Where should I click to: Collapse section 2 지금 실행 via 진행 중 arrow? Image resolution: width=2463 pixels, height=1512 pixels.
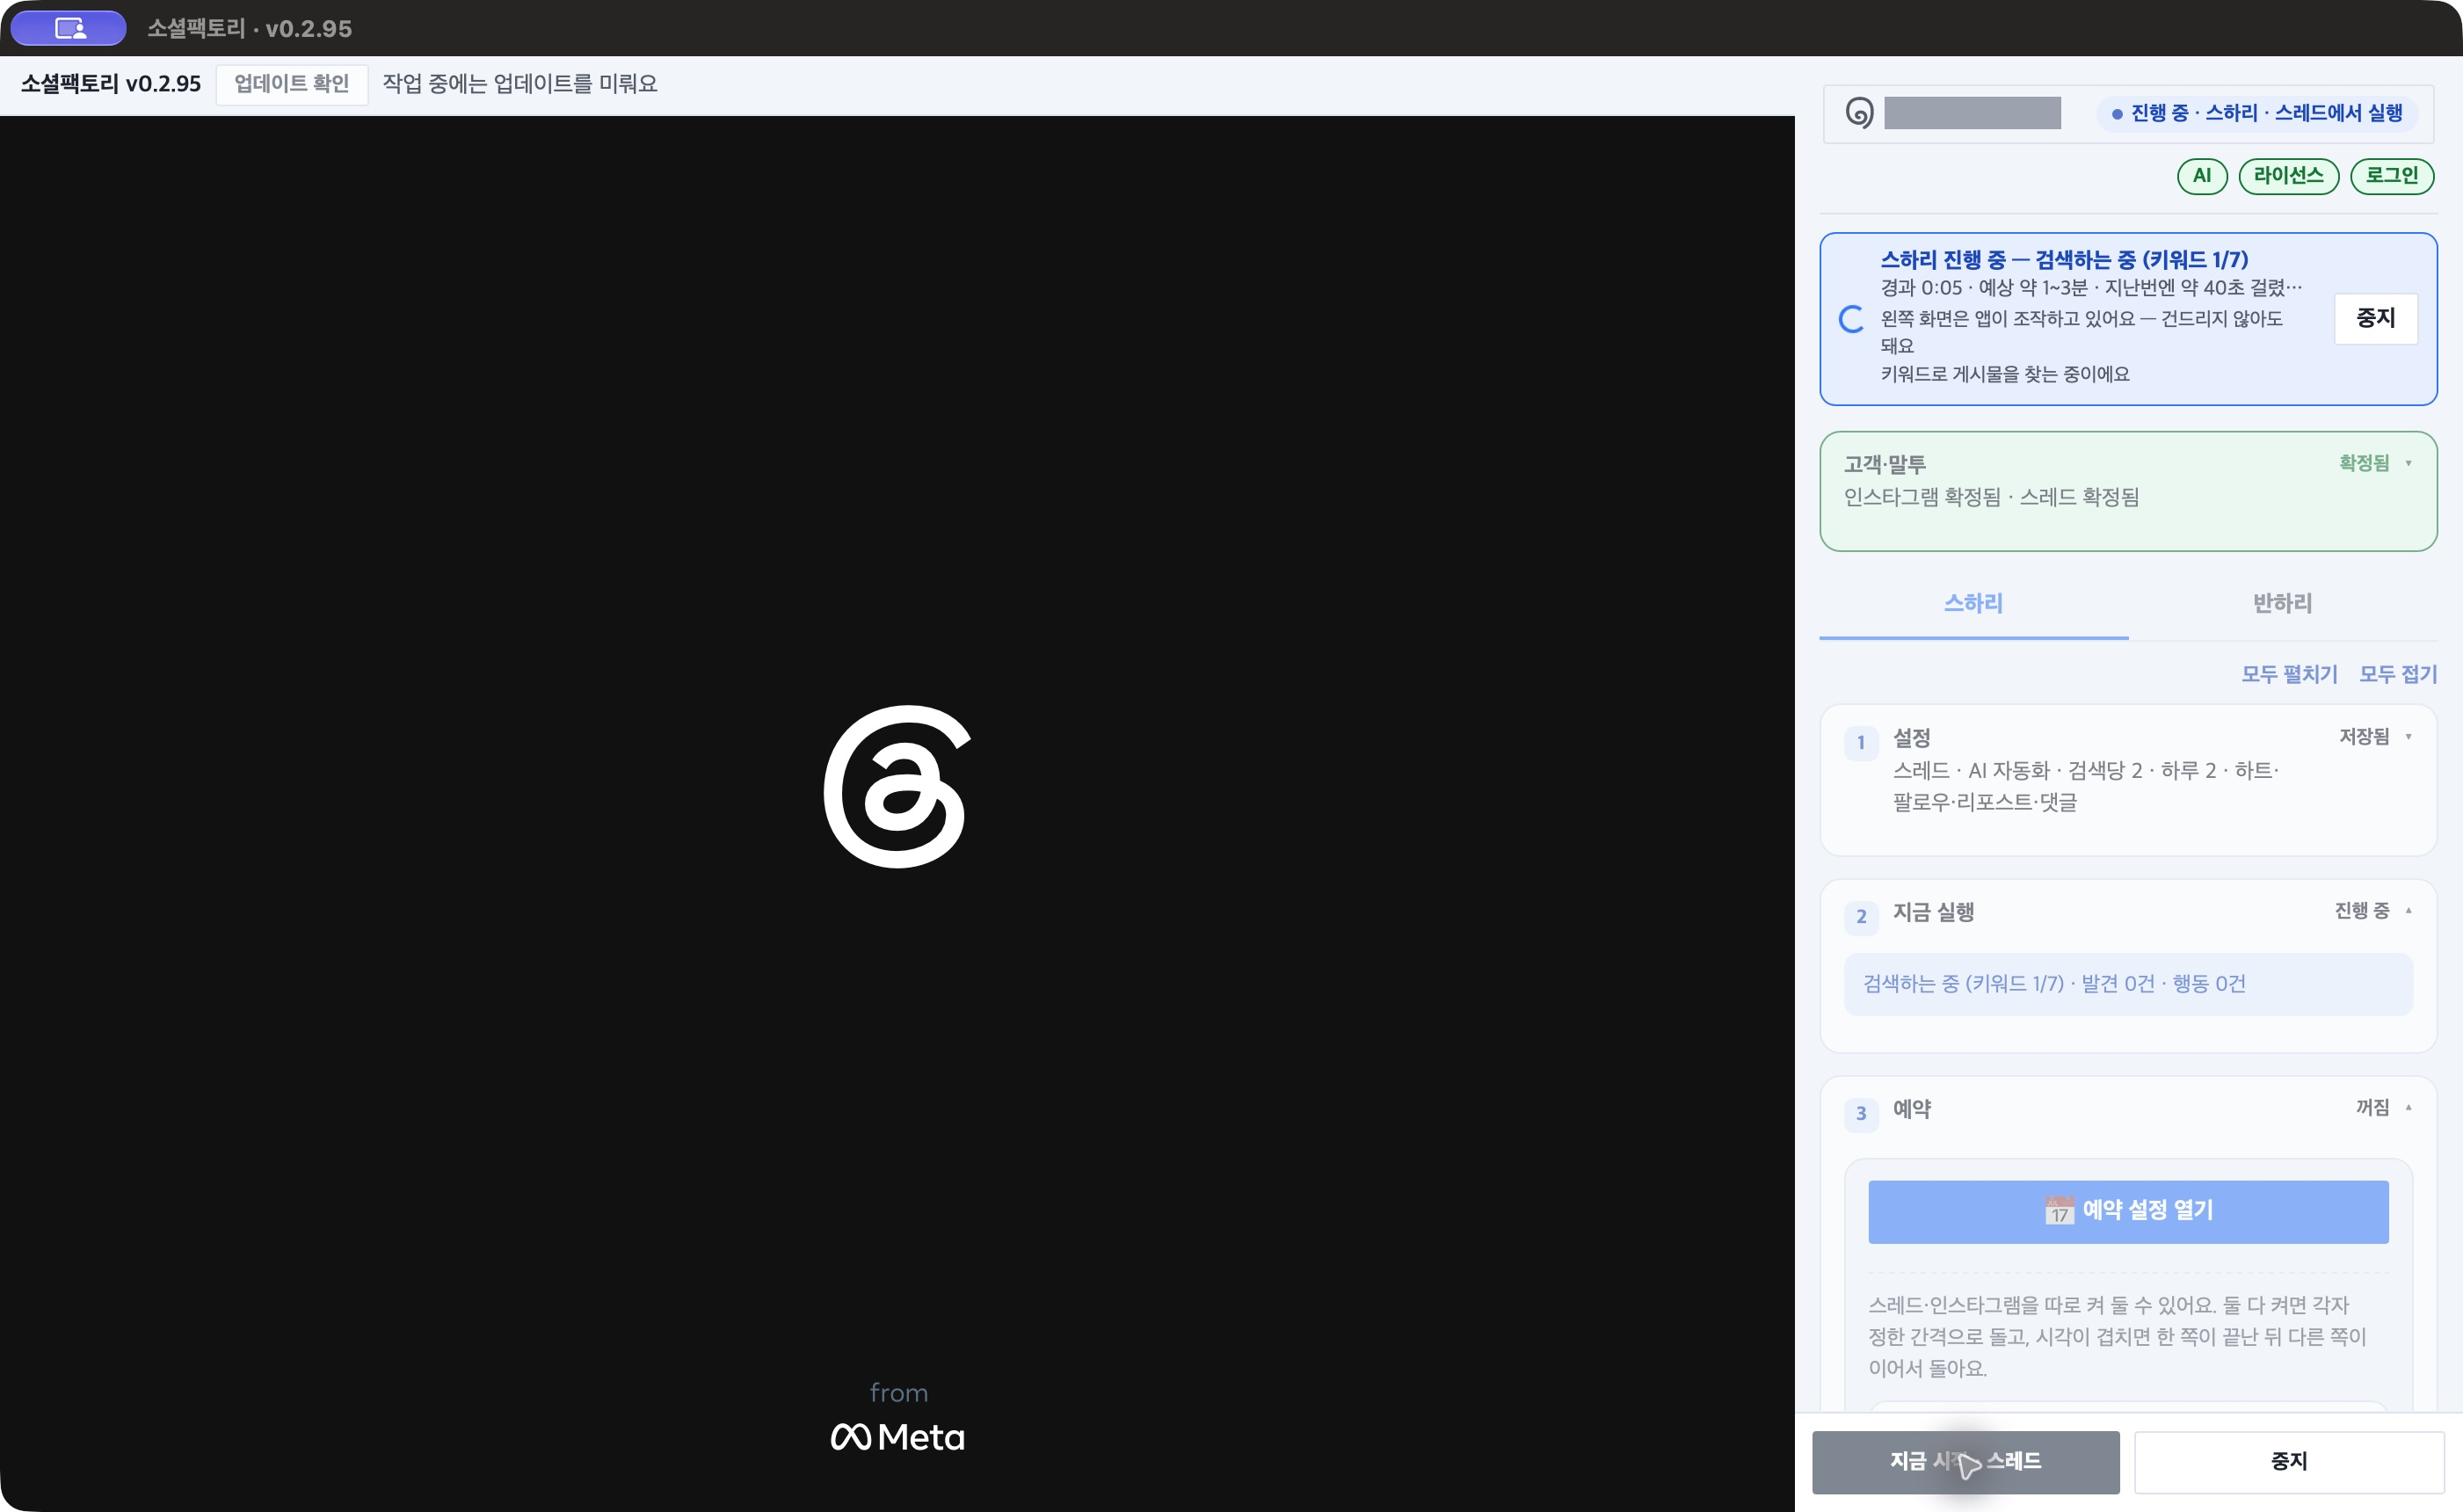[x=2408, y=910]
